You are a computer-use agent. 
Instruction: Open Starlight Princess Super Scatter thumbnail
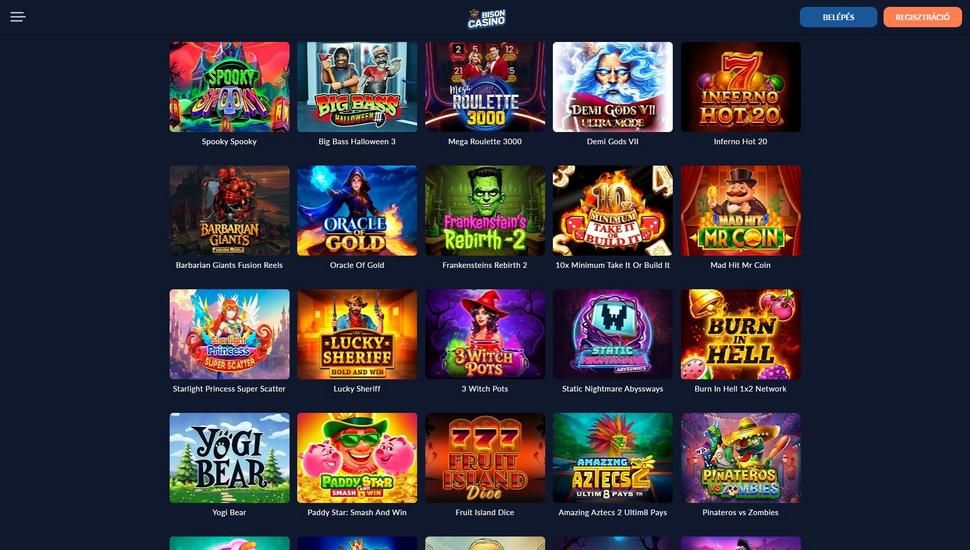(230, 334)
